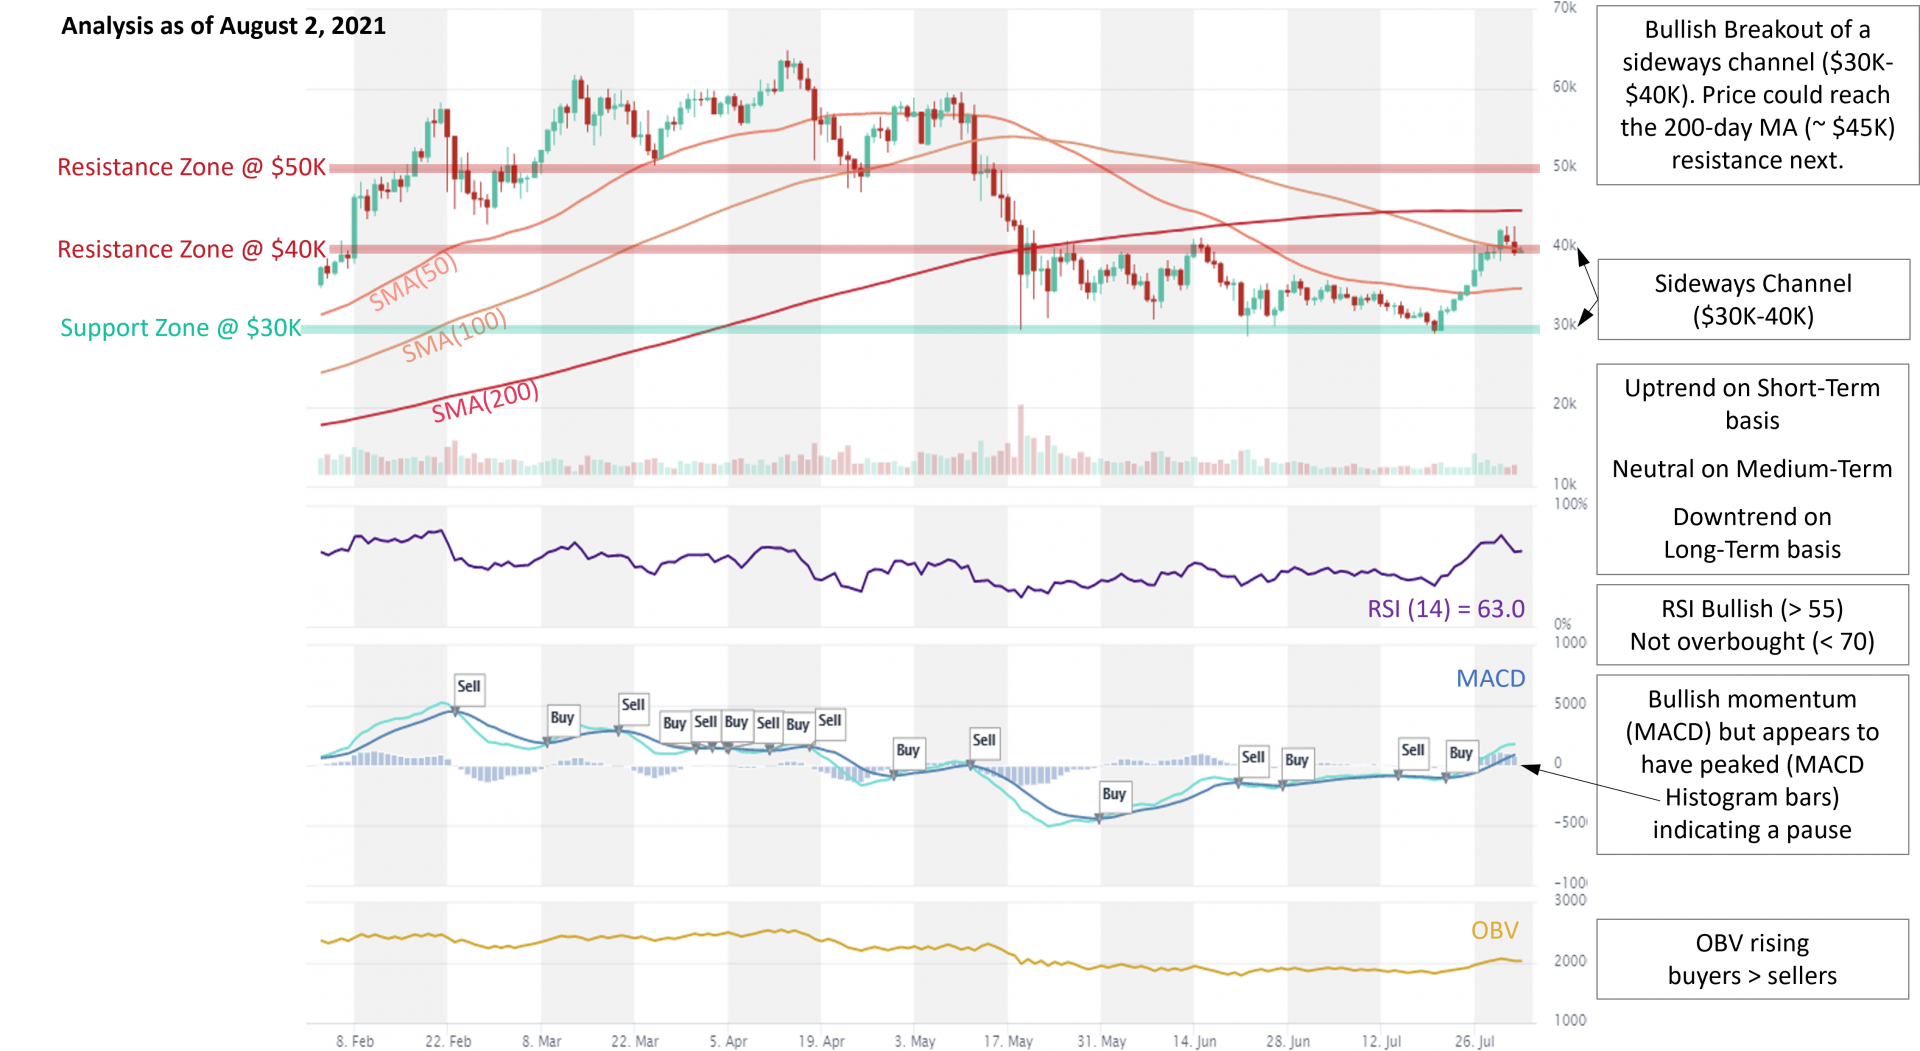Image resolution: width=1920 pixels, height=1051 pixels.
Task: Click the '8. Feb' date on the x-axis
Action: [355, 1041]
